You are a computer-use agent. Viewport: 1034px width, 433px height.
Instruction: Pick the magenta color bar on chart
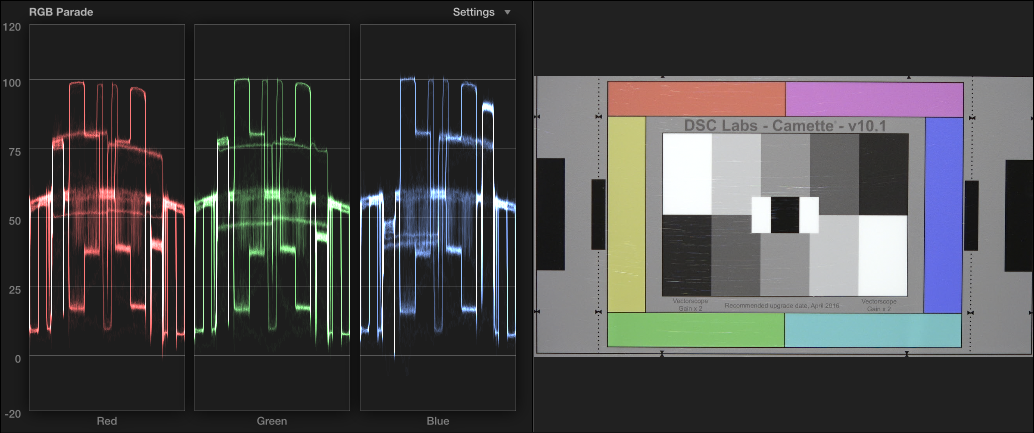point(873,99)
